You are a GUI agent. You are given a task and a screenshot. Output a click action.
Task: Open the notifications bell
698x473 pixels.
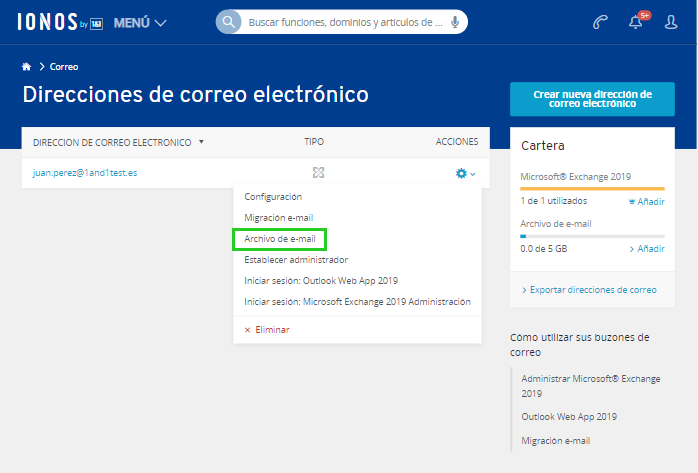click(636, 22)
